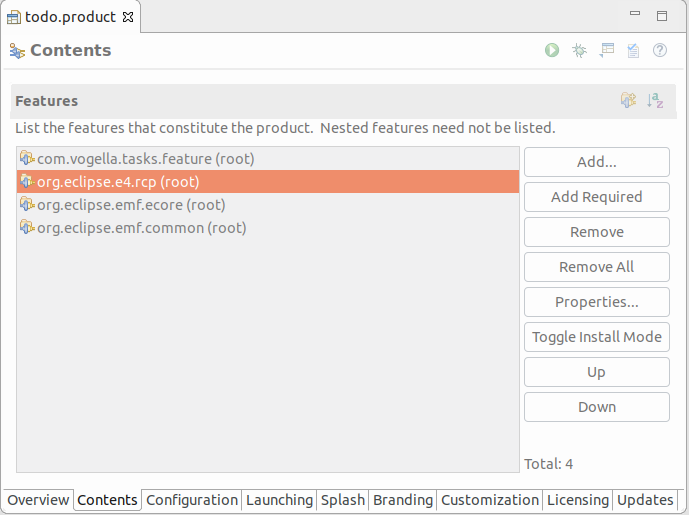This screenshot has height=515, width=689.
Task: Select org.eclipse.emf.ecore feature entry
Action: (x=131, y=205)
